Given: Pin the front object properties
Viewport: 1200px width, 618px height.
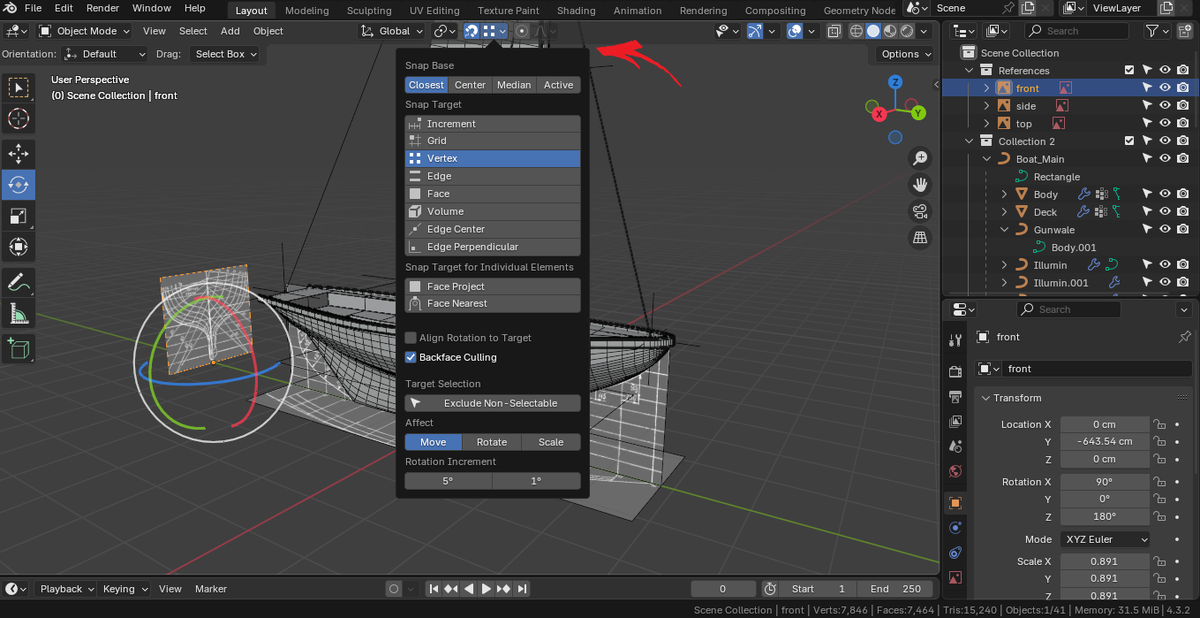Looking at the screenshot, I should 1185,337.
